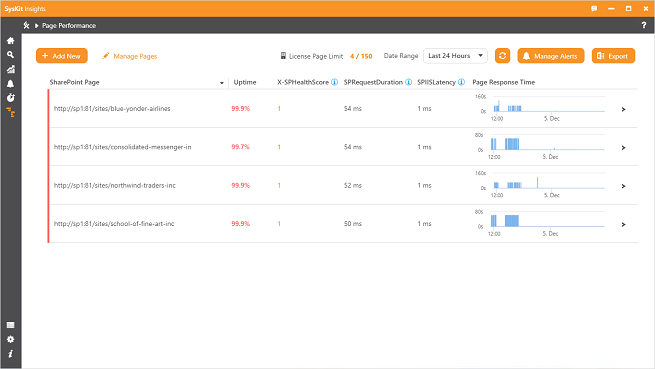
Task: Open the help question mark icon
Action: coord(644,25)
